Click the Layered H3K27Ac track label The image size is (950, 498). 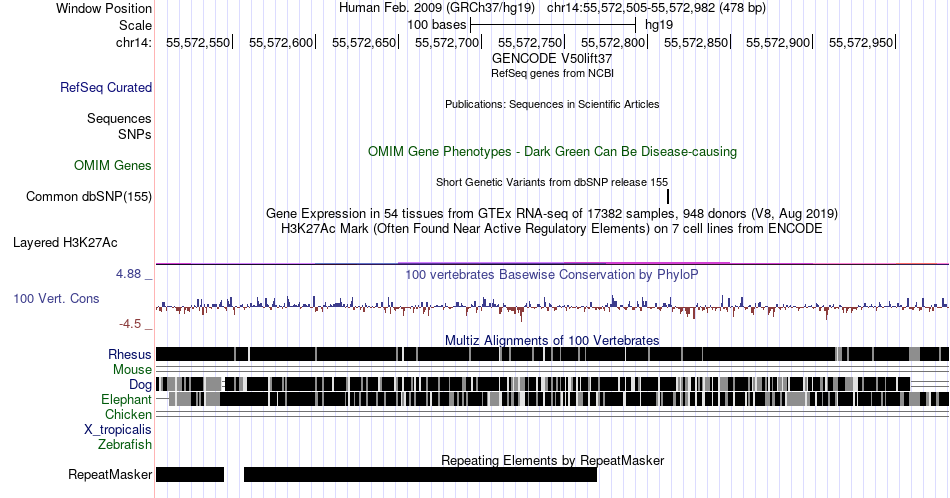(x=65, y=242)
